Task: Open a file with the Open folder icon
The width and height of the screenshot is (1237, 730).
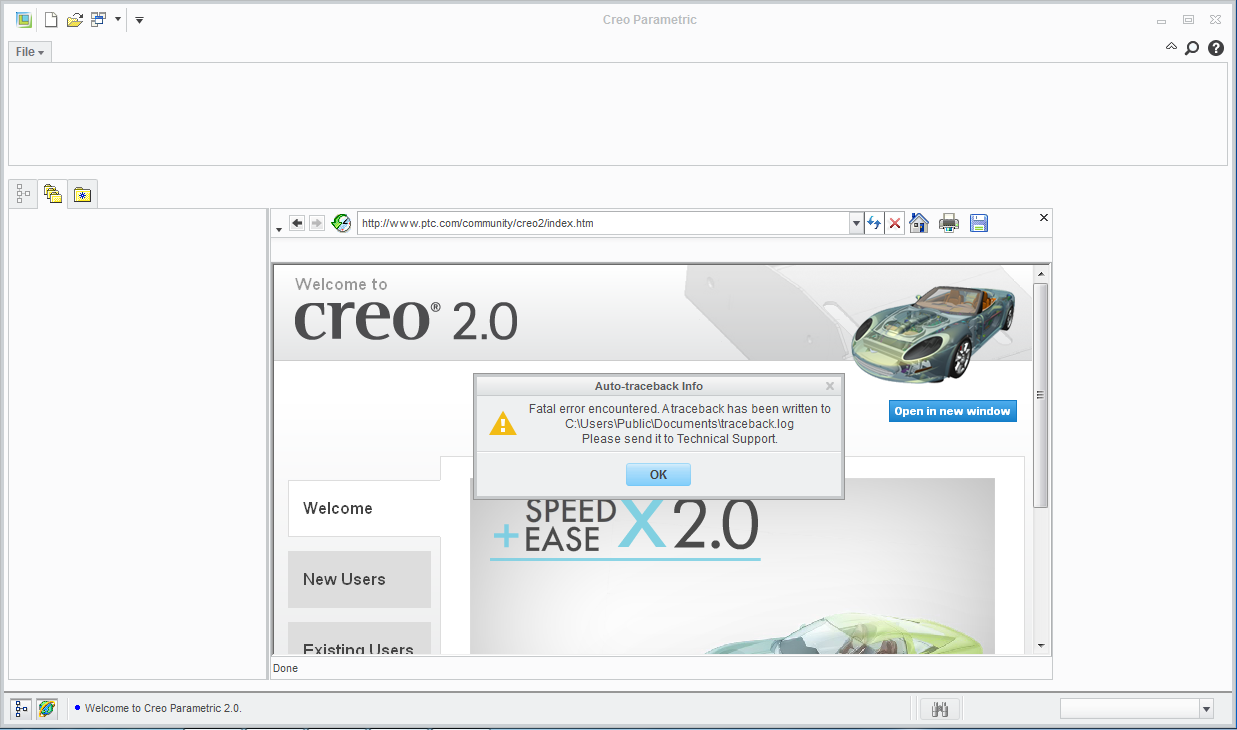Action: [74, 20]
